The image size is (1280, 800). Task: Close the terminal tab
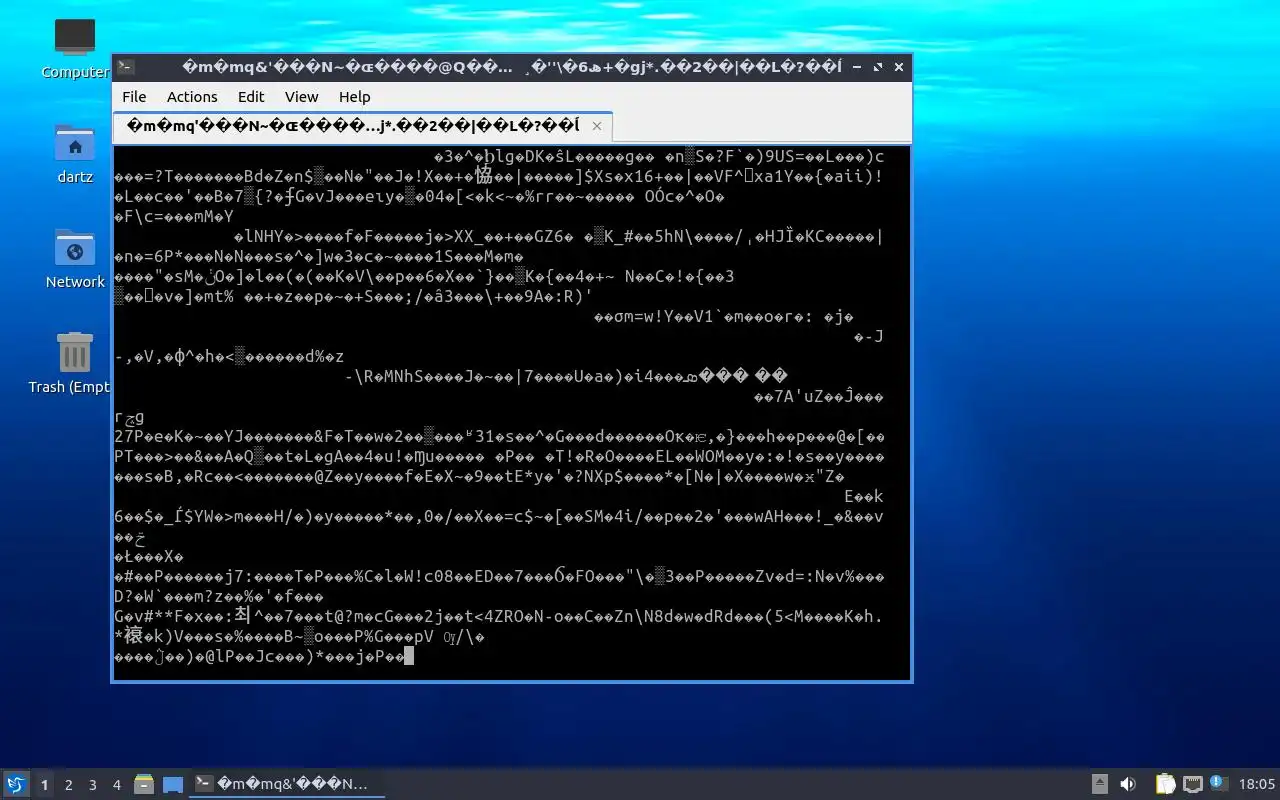[597, 126]
